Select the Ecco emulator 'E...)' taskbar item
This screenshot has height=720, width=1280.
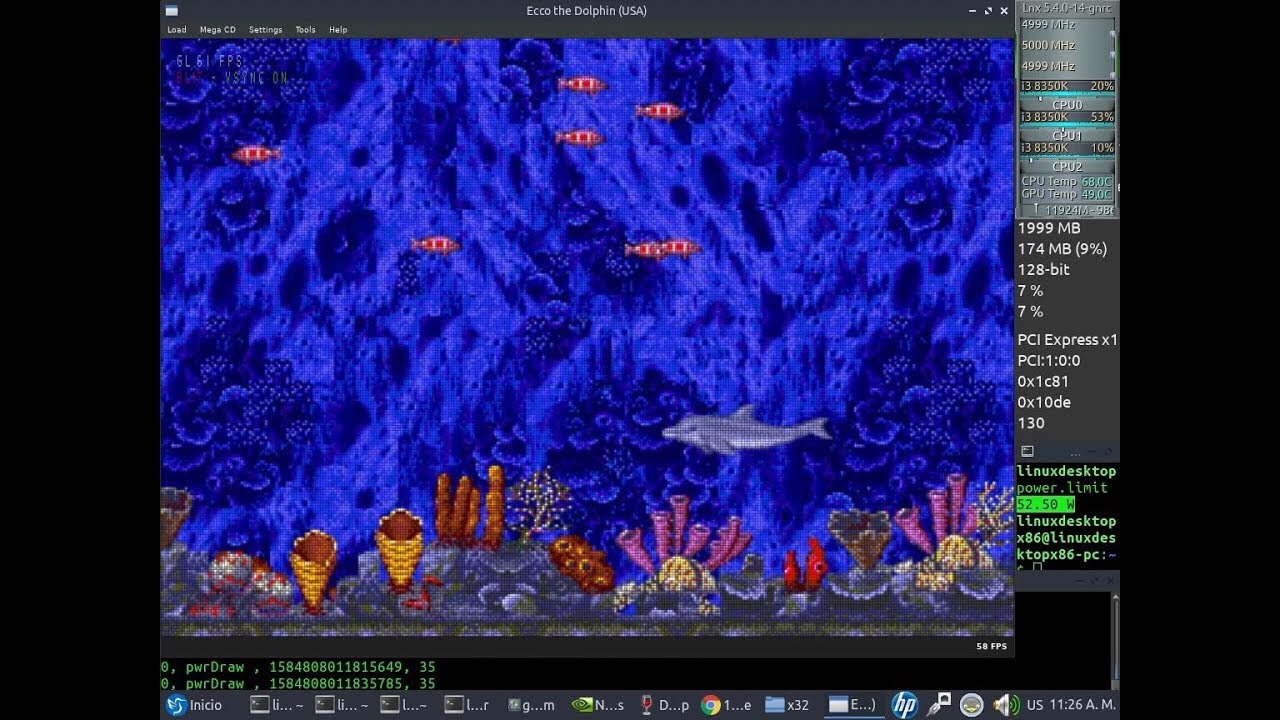(853, 705)
